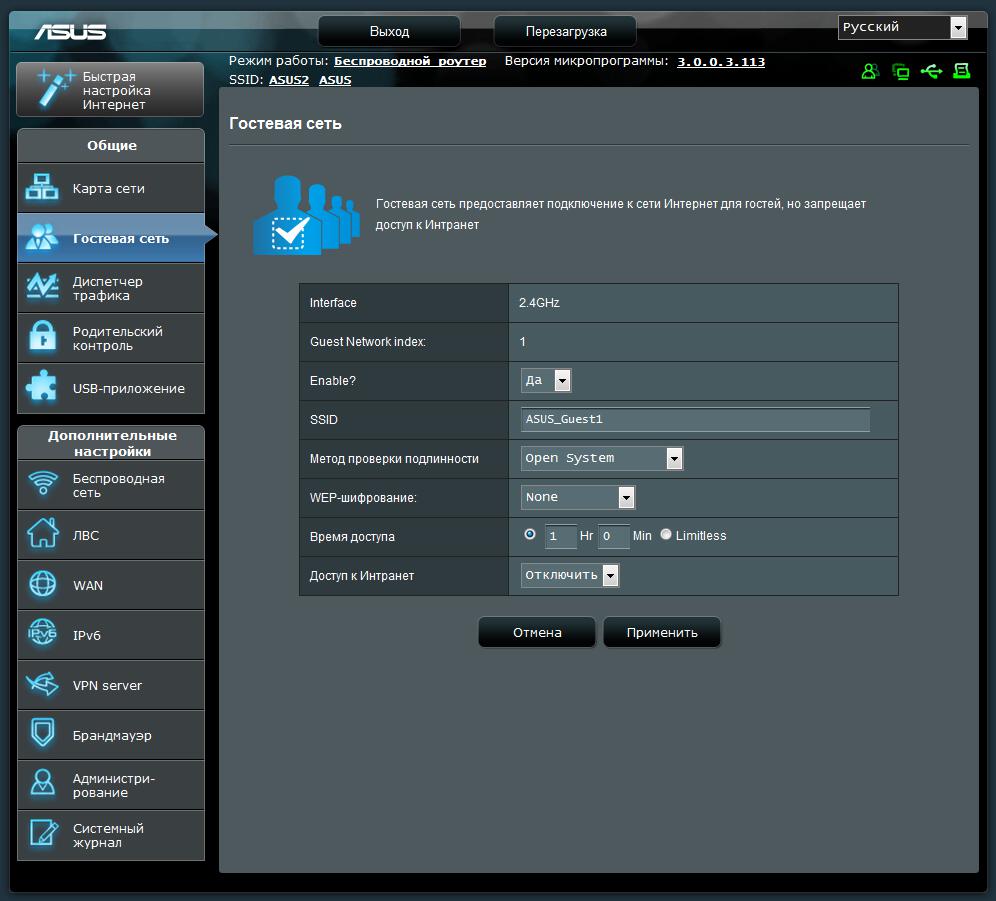Open quick Internet setup via the magic wand icon

point(55,90)
